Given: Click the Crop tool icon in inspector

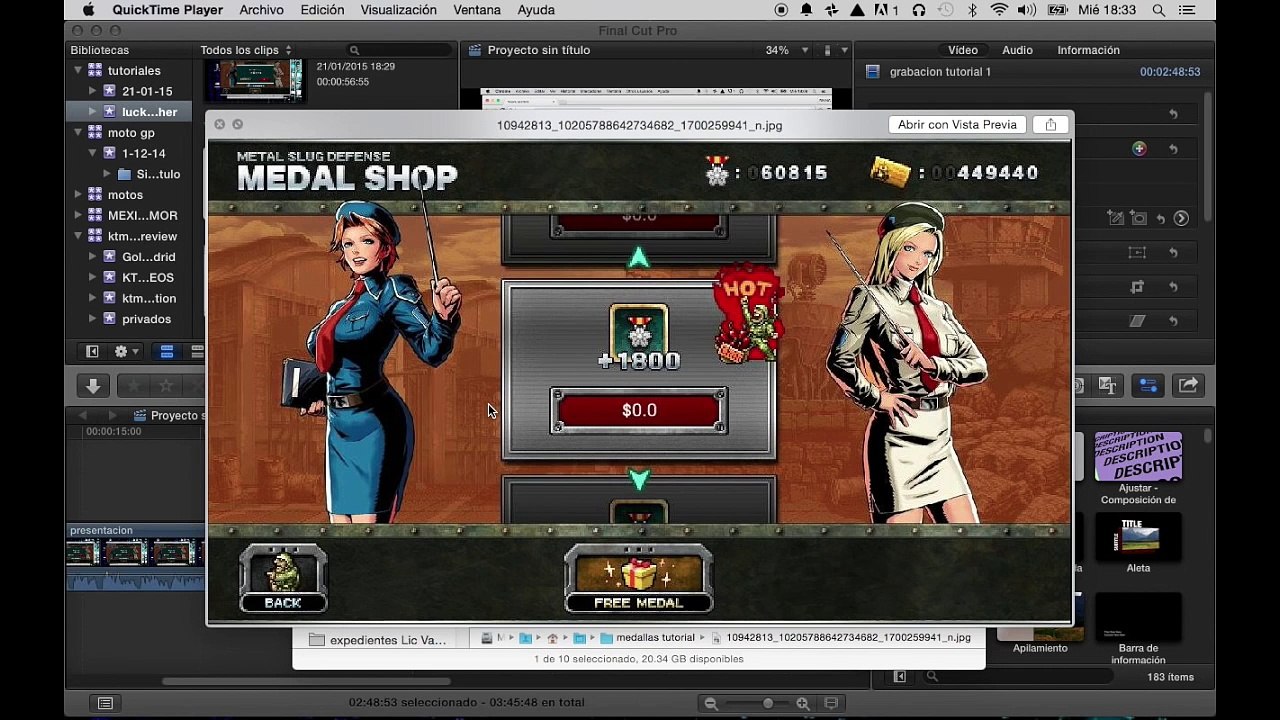Looking at the screenshot, I should coord(1137,287).
